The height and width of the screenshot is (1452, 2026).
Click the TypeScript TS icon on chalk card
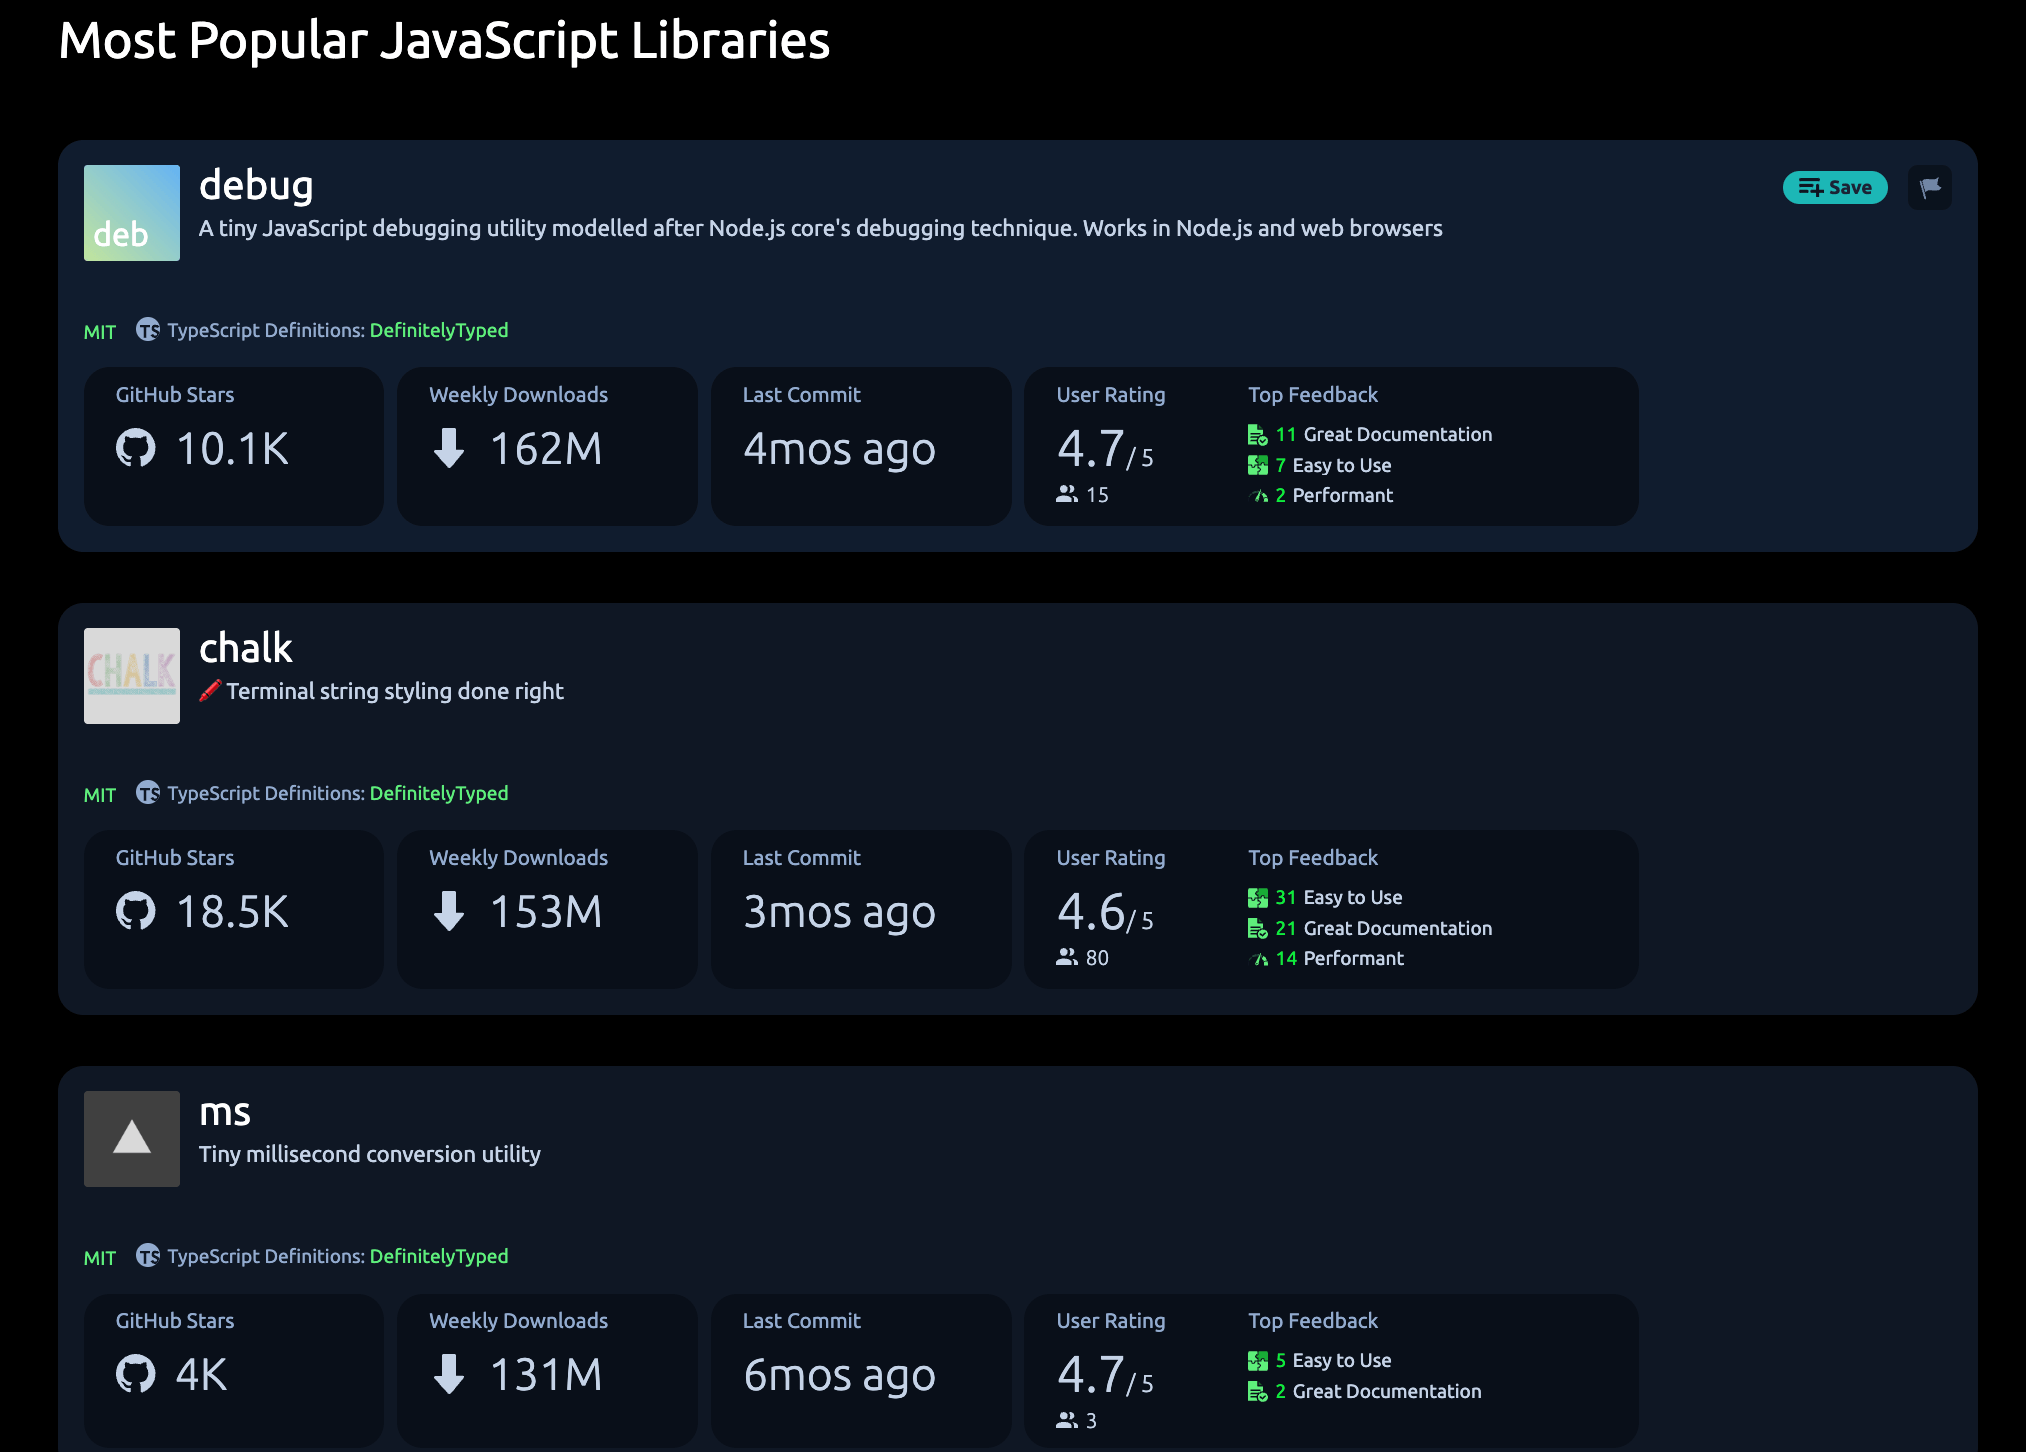pos(148,793)
